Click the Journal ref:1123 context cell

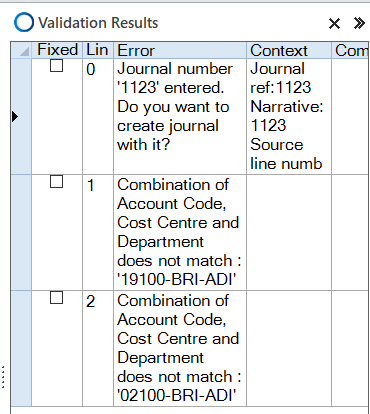(289, 116)
